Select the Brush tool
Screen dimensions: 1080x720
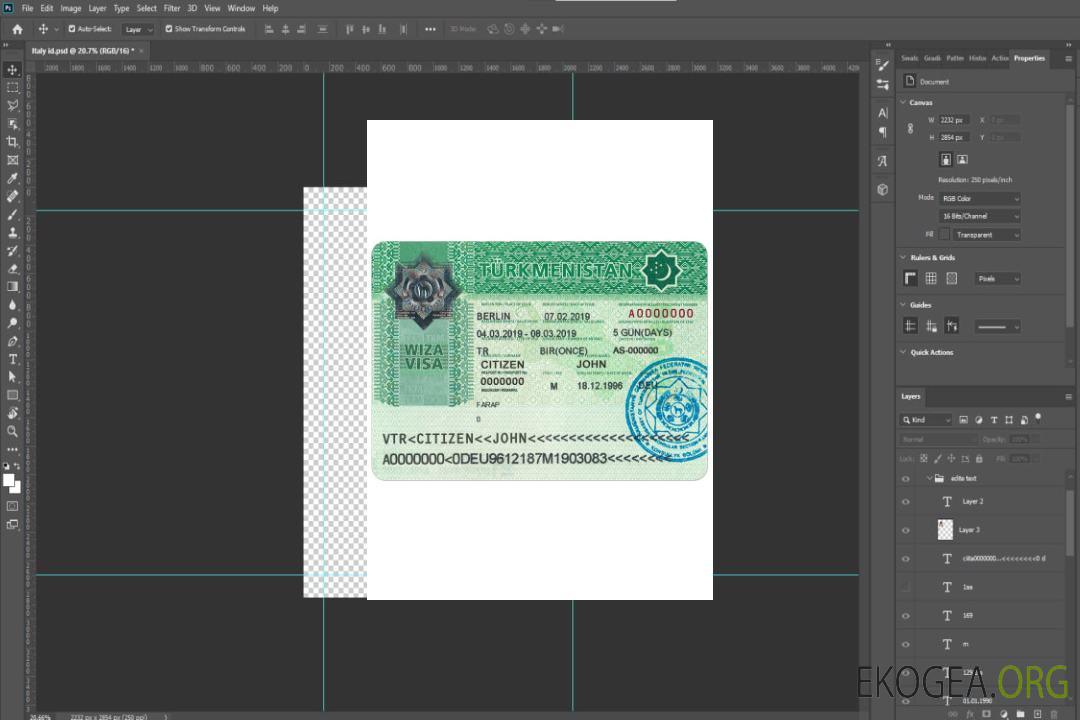pos(12,214)
